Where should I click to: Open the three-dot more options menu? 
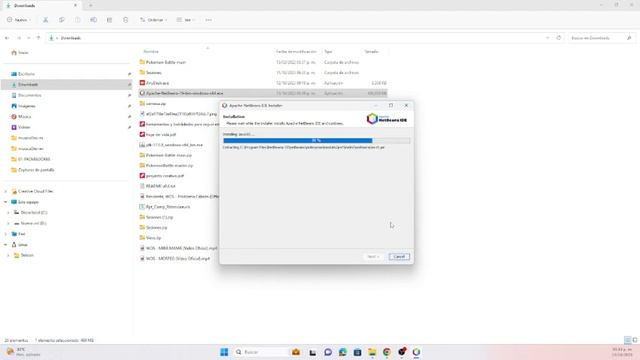(x=209, y=20)
